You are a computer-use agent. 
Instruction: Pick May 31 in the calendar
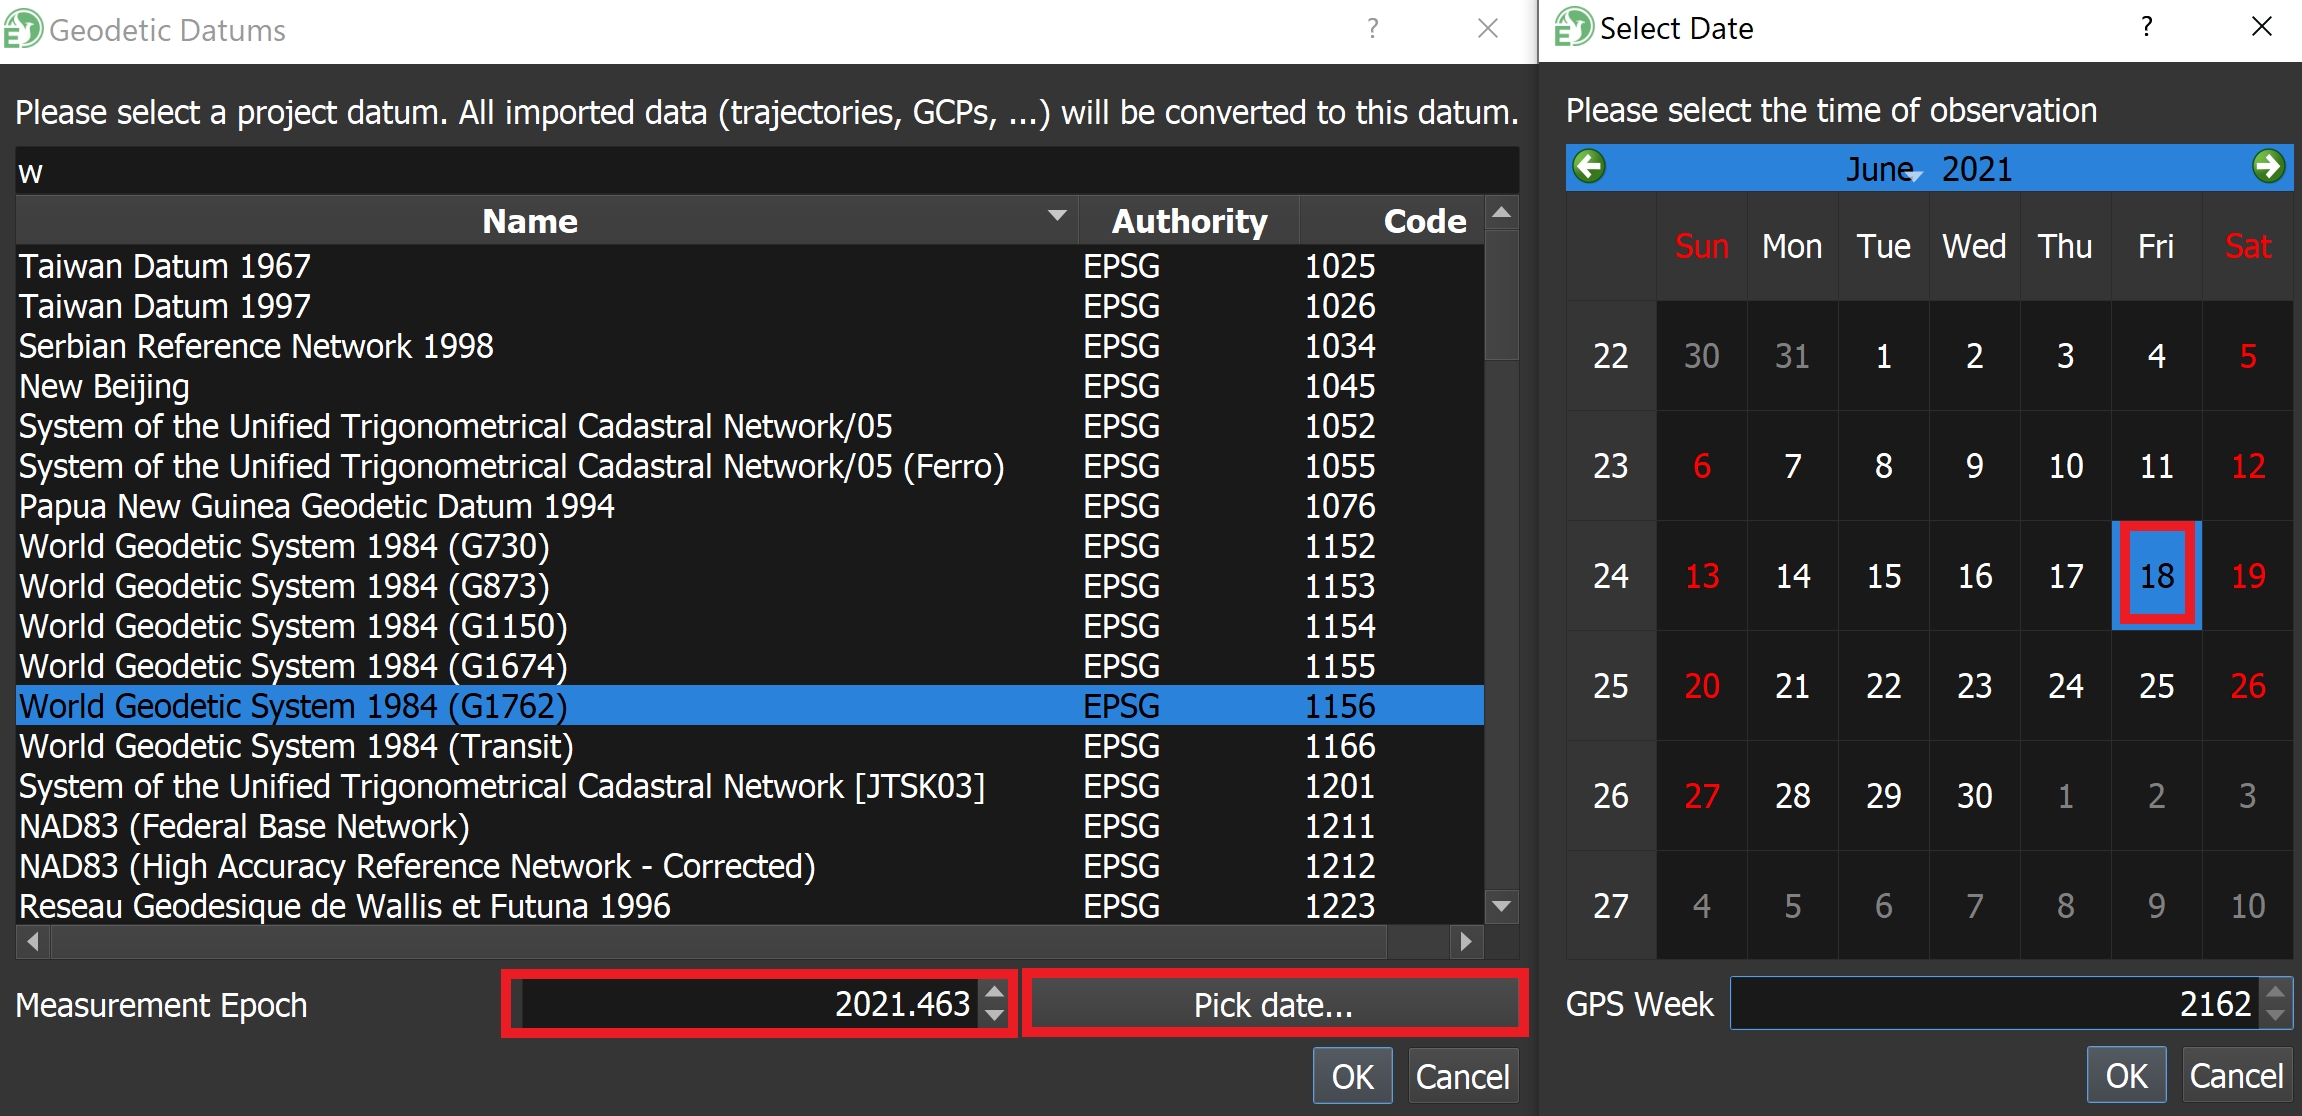pos(1793,356)
